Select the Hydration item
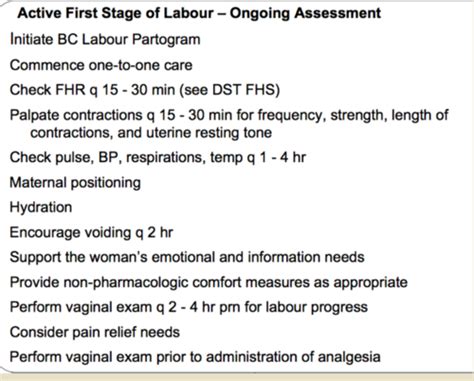The height and width of the screenshot is (381, 474). 41,207
